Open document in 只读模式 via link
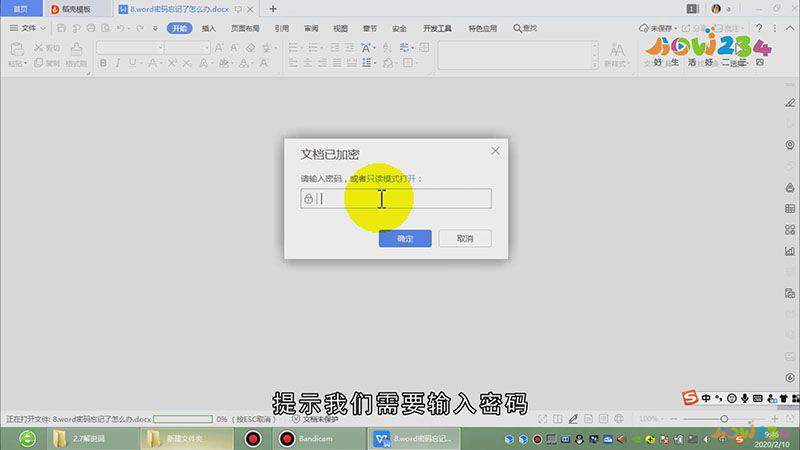Viewport: 800px width, 450px height. [391, 179]
